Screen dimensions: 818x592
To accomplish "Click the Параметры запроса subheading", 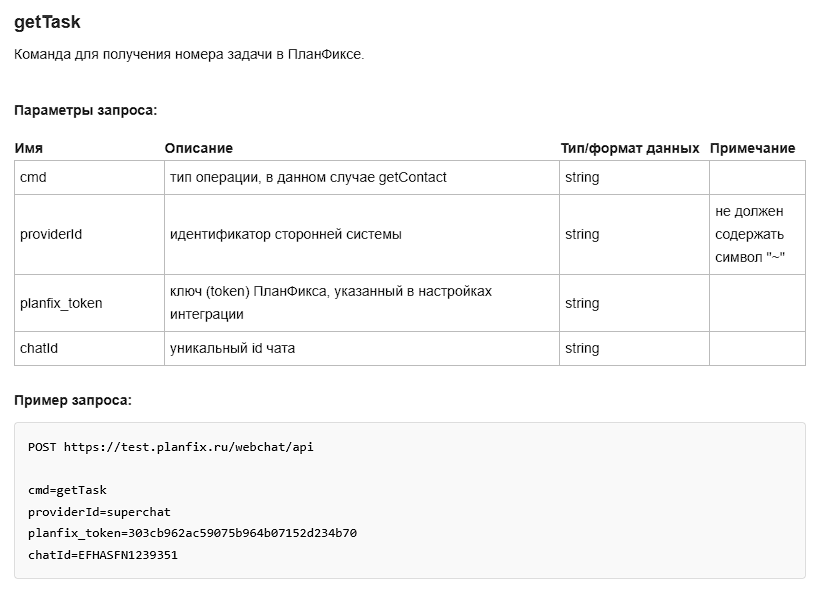I will [x=86, y=111].
